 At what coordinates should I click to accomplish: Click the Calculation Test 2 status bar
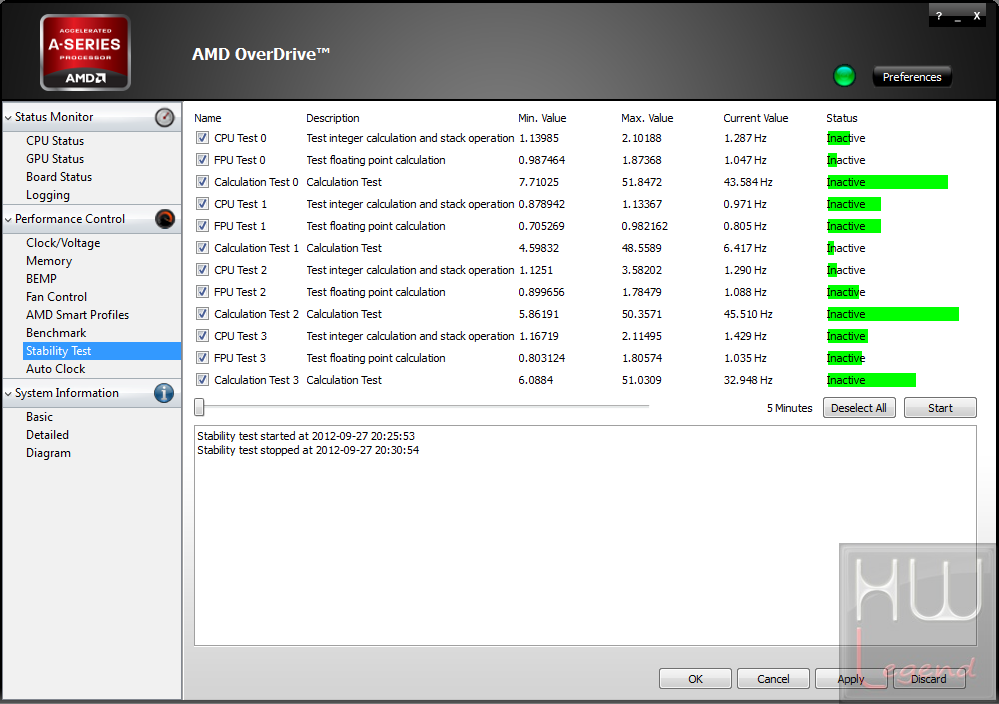pyautogui.click(x=893, y=314)
